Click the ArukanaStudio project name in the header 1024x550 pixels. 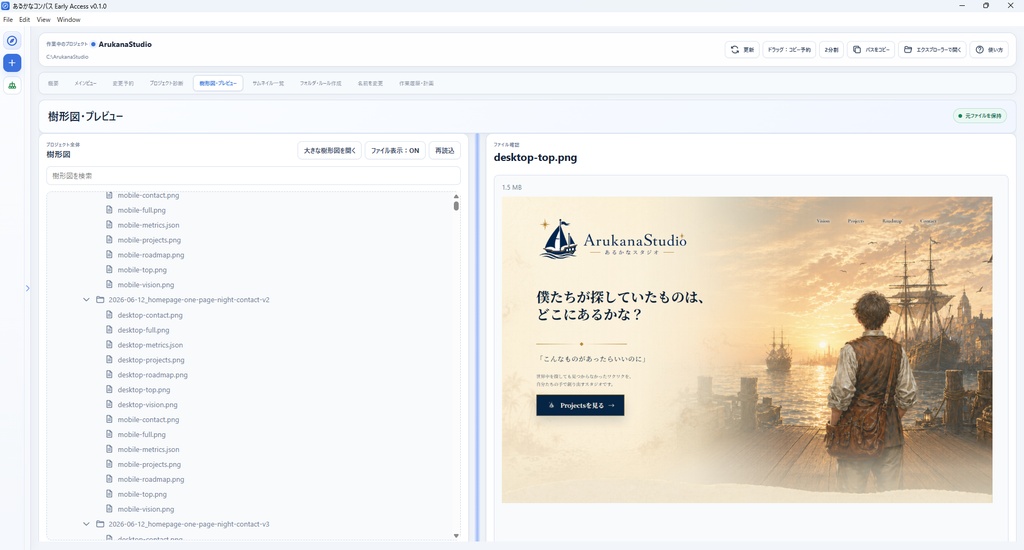coord(125,44)
